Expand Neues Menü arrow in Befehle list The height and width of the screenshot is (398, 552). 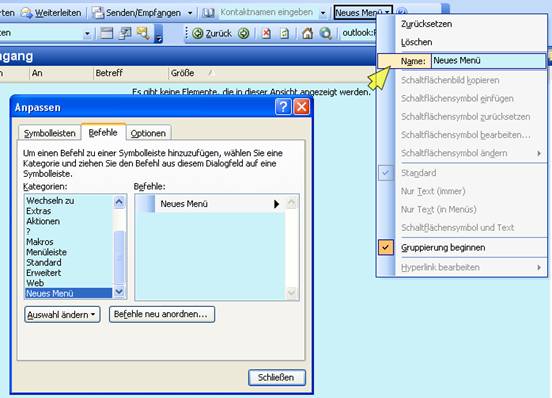(x=276, y=204)
